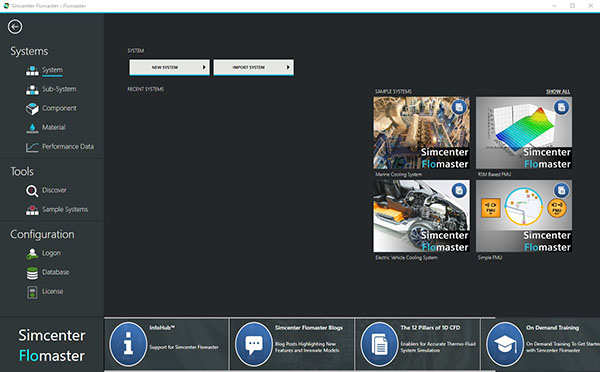Click the Simcenter Flomaster title bar icon

click(6, 6)
